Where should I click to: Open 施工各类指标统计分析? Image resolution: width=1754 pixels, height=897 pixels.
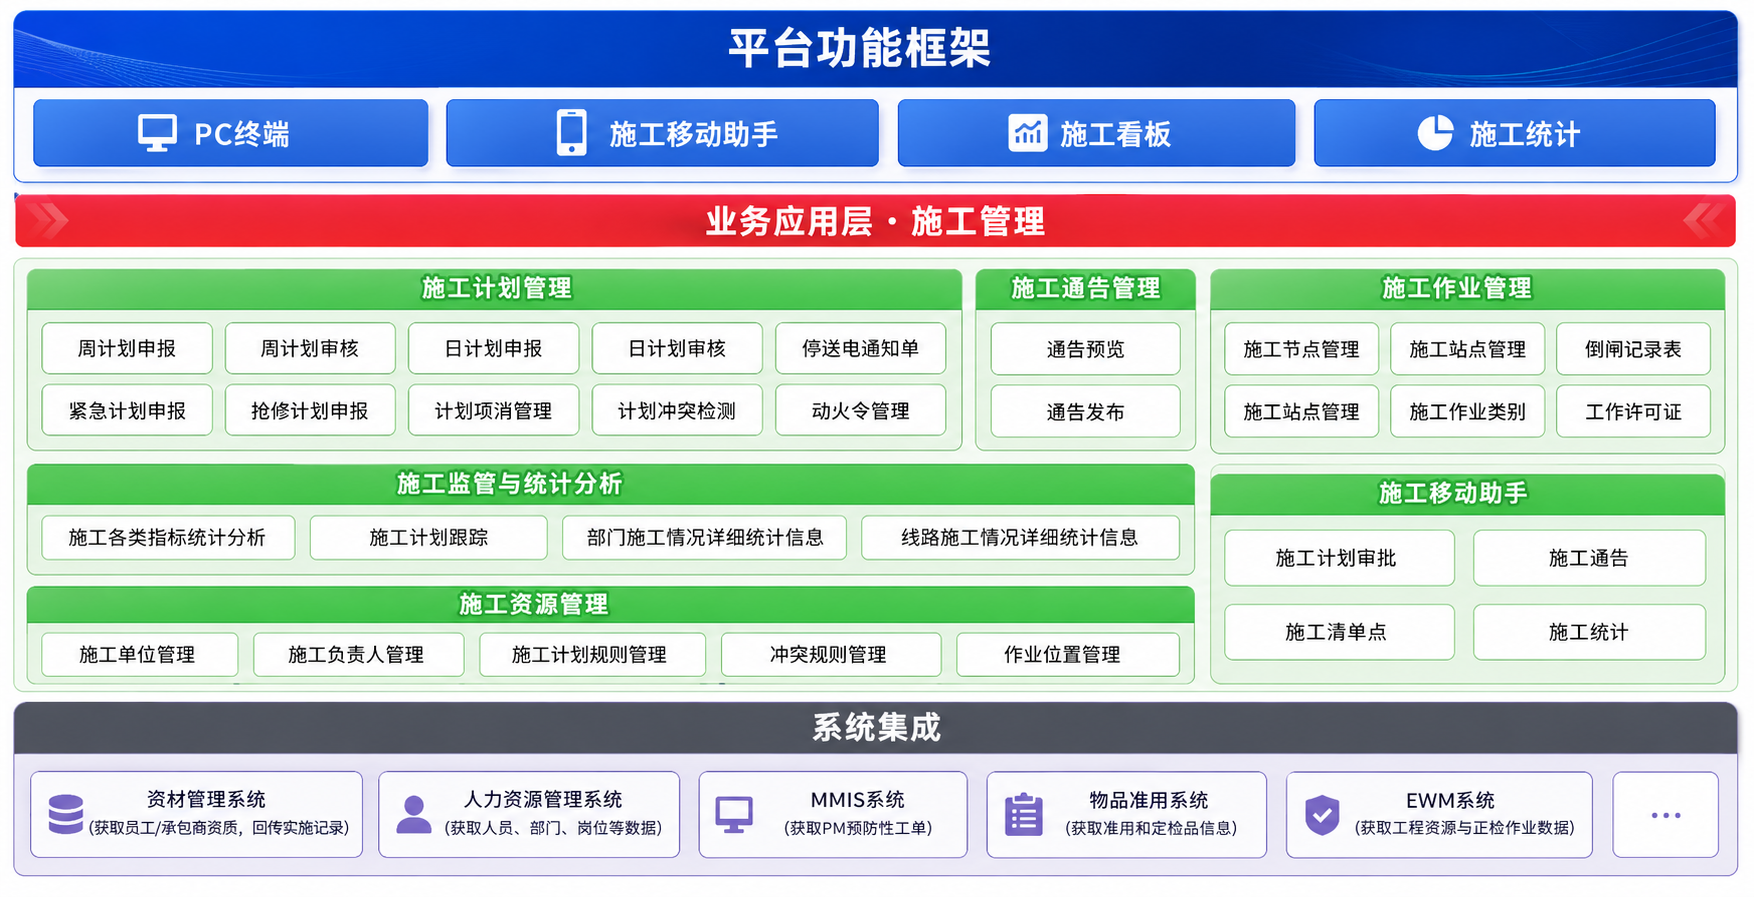[168, 537]
